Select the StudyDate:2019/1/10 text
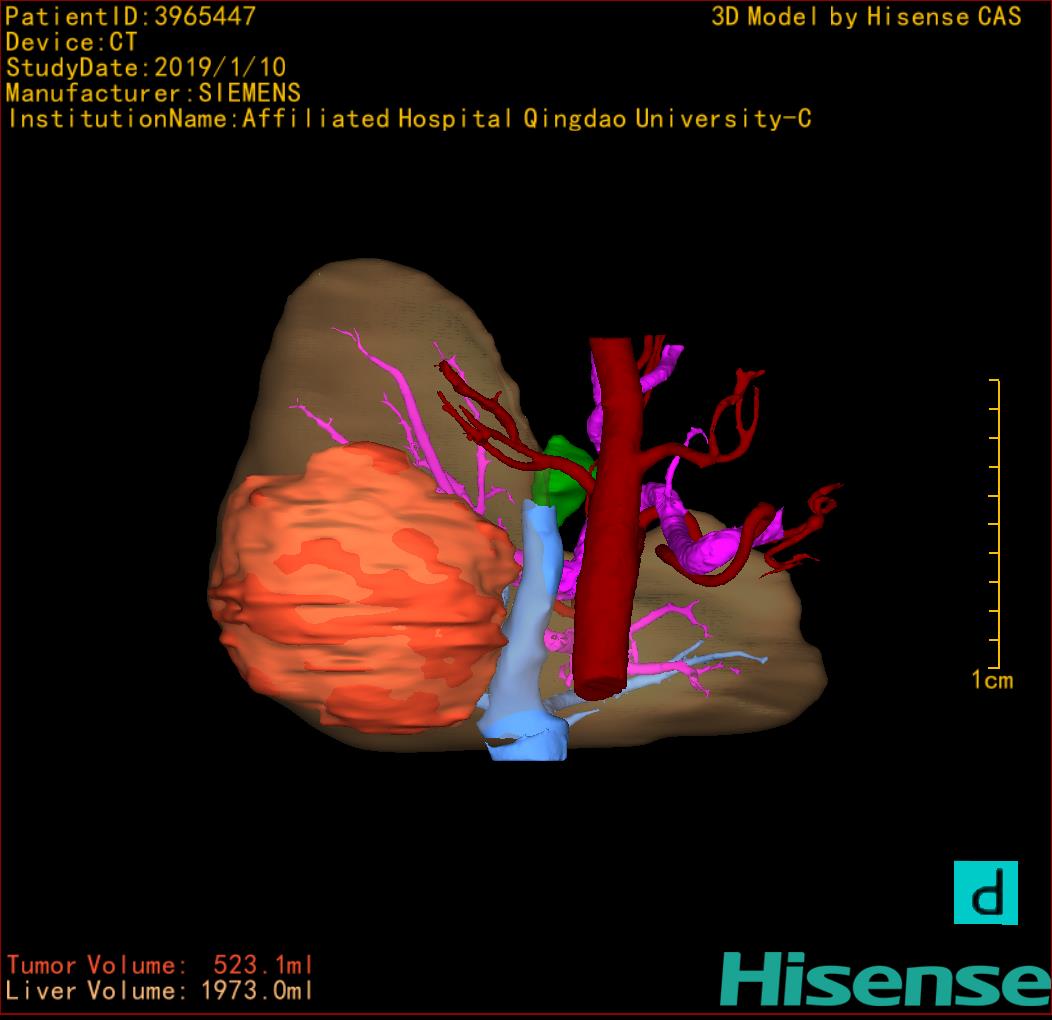The width and height of the screenshot is (1052, 1020). [x=146, y=68]
